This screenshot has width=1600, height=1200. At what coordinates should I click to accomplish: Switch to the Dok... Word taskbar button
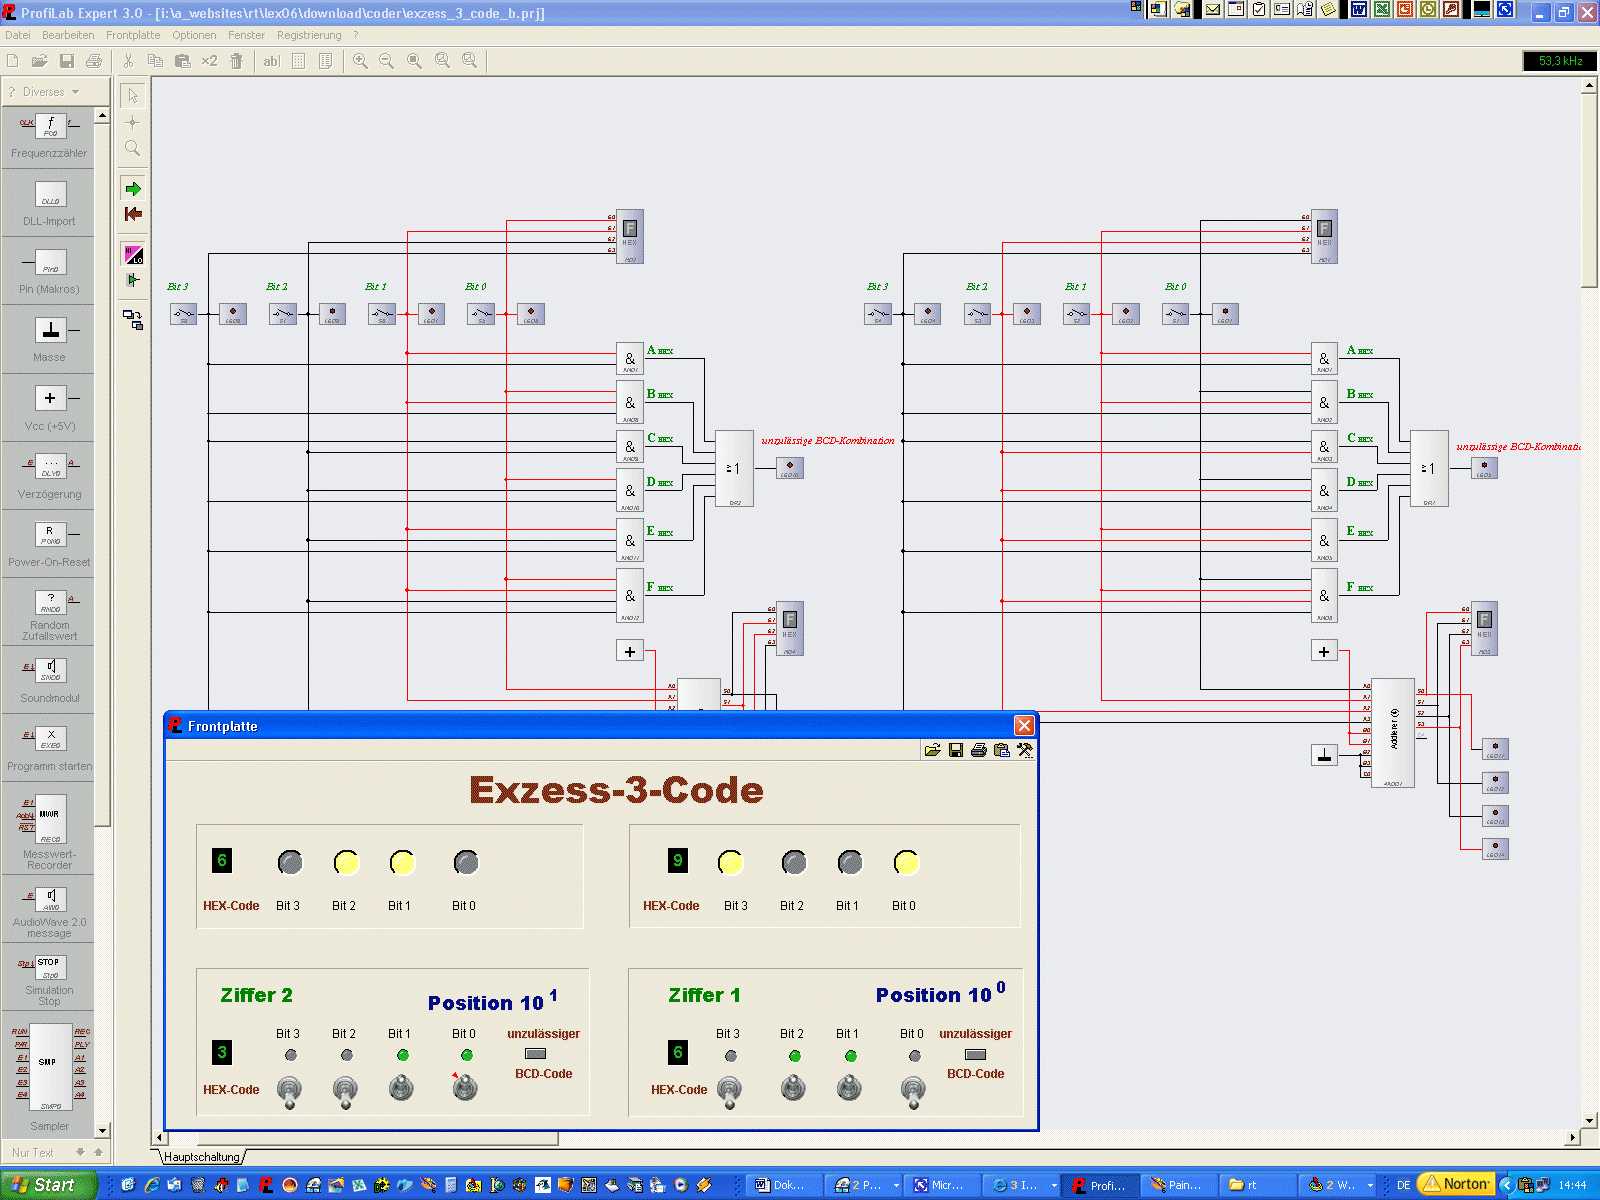(x=784, y=1185)
